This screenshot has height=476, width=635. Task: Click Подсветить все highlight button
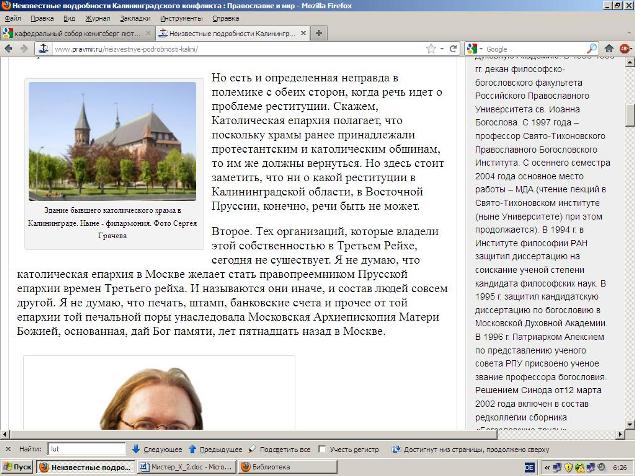tap(280, 449)
